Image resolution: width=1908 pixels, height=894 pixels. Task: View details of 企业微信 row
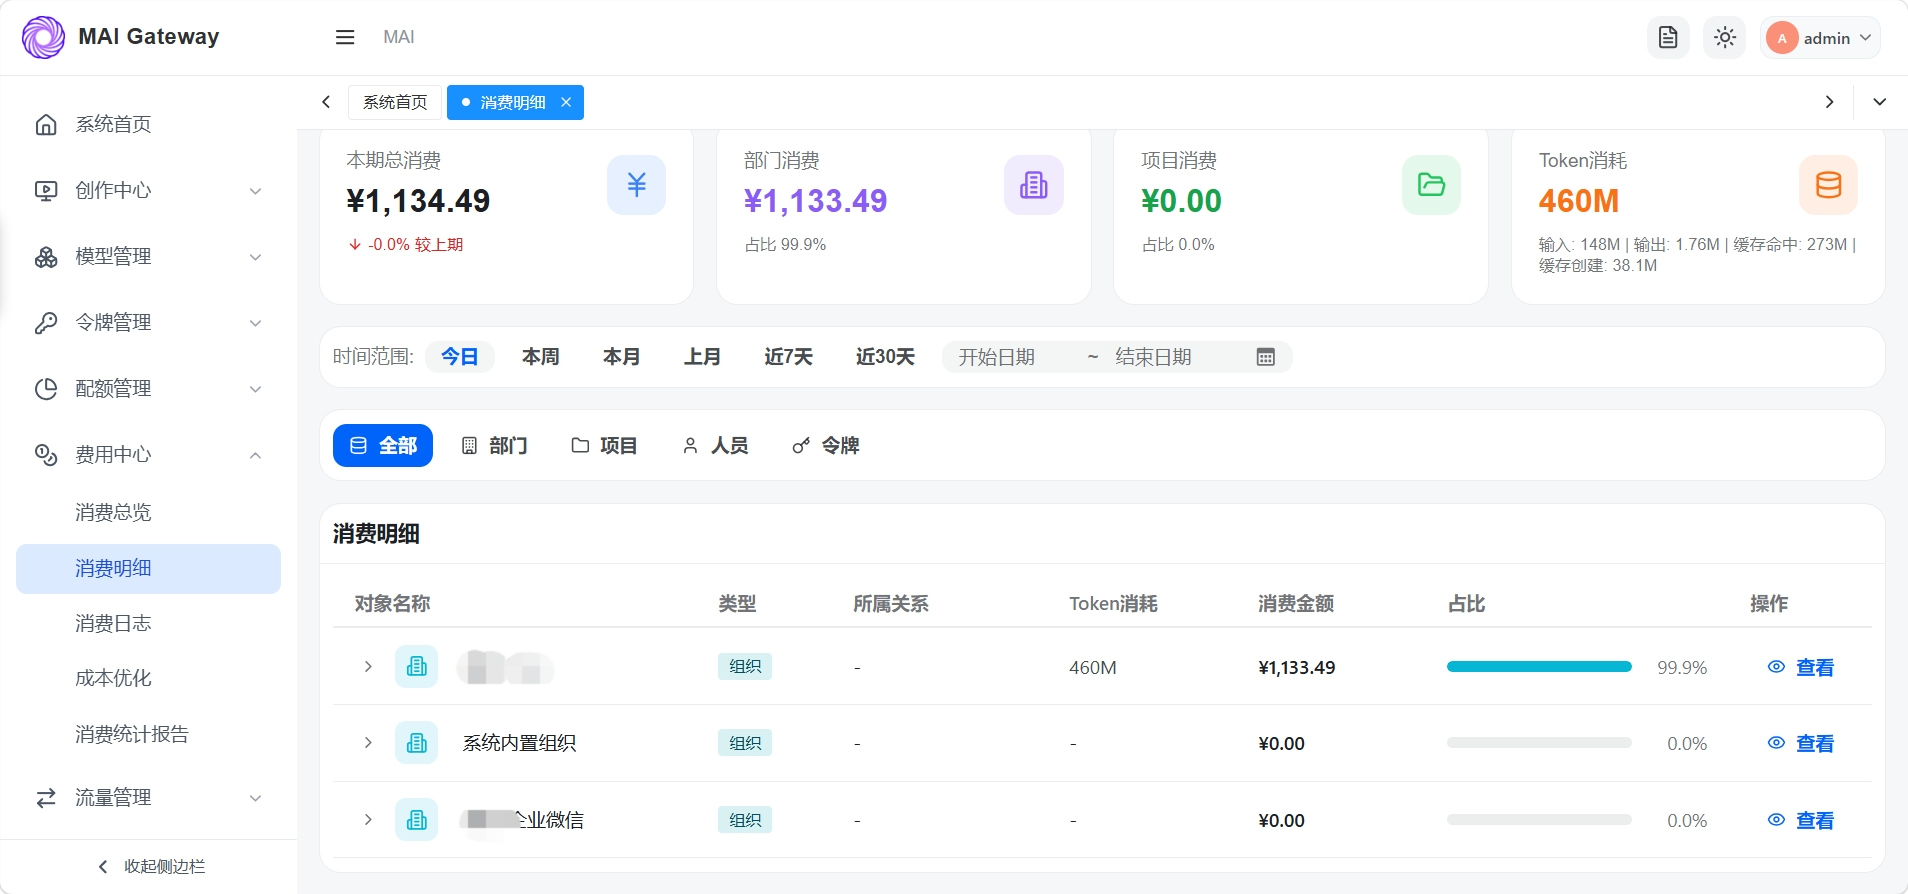coord(1801,820)
